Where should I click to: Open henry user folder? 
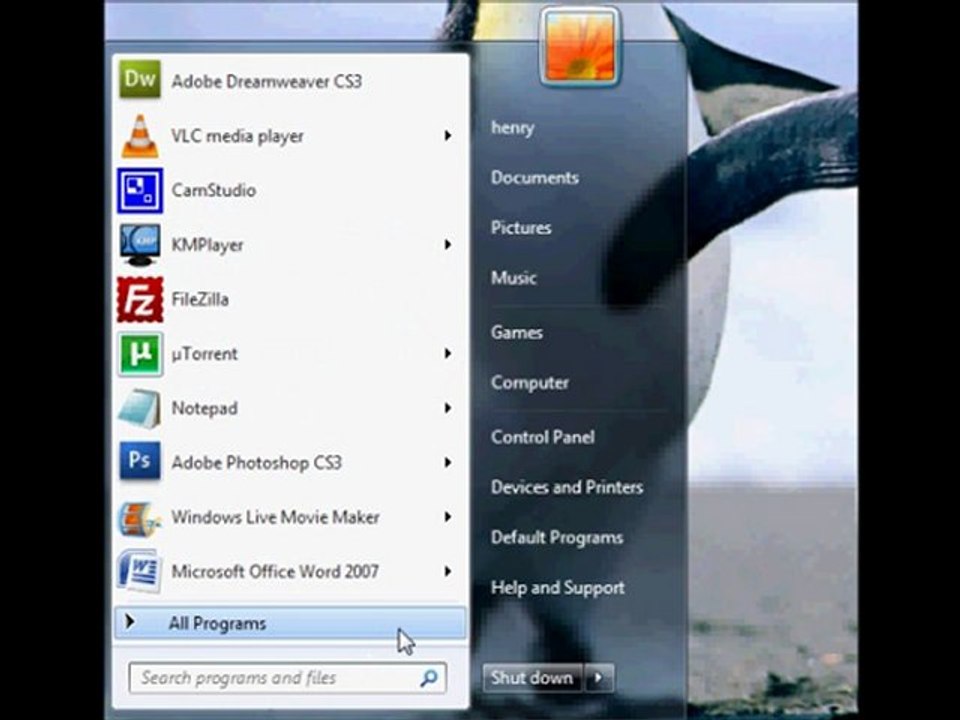pos(512,127)
